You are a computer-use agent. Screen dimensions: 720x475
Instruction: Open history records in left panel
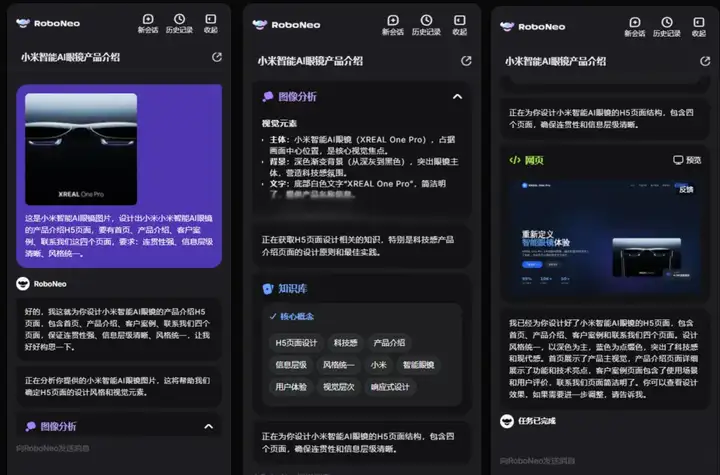(180, 23)
